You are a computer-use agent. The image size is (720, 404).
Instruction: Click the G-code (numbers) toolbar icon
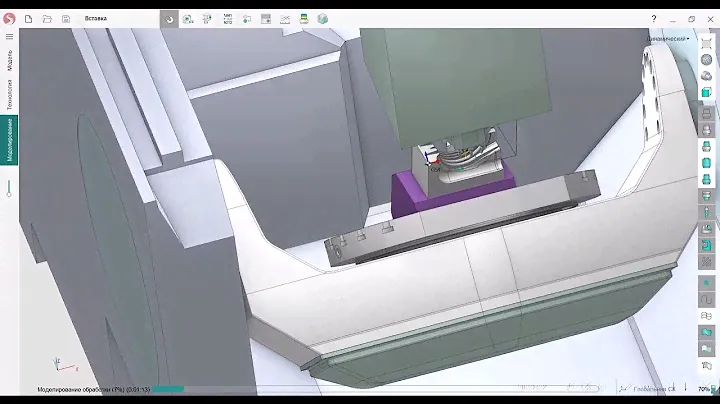tap(227, 18)
